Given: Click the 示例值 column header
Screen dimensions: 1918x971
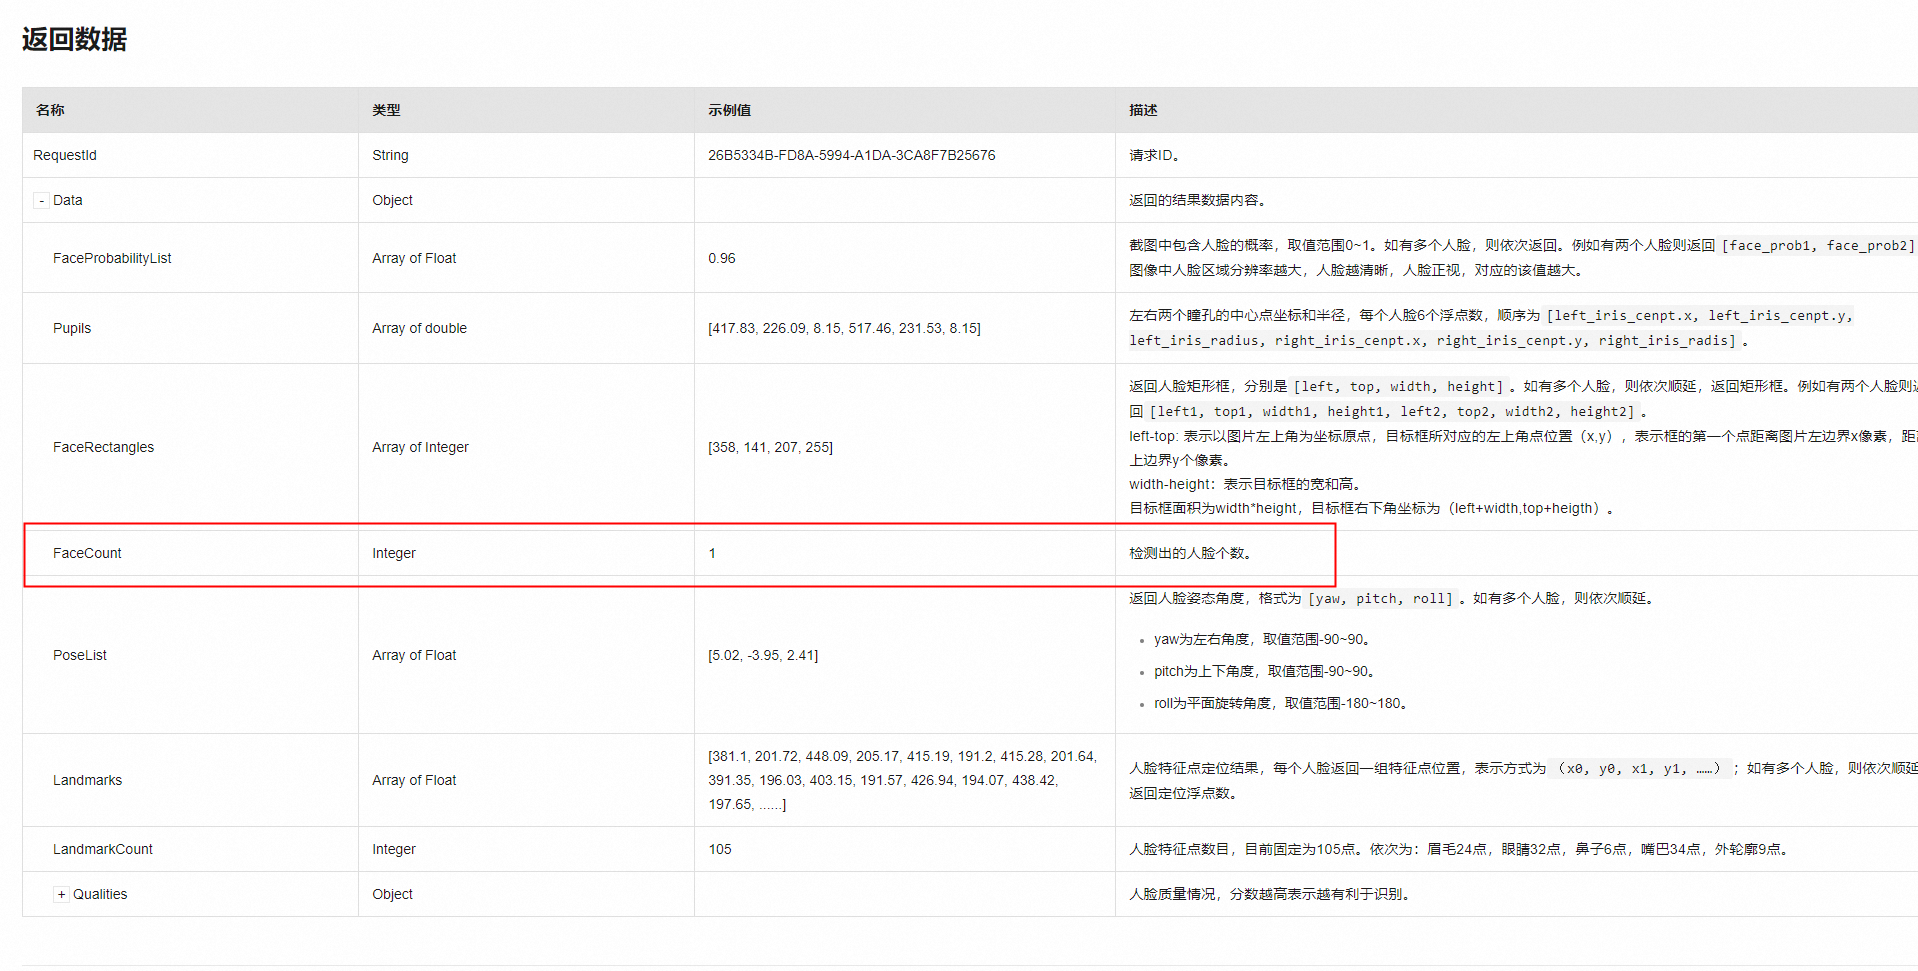Looking at the screenshot, I should coord(729,110).
